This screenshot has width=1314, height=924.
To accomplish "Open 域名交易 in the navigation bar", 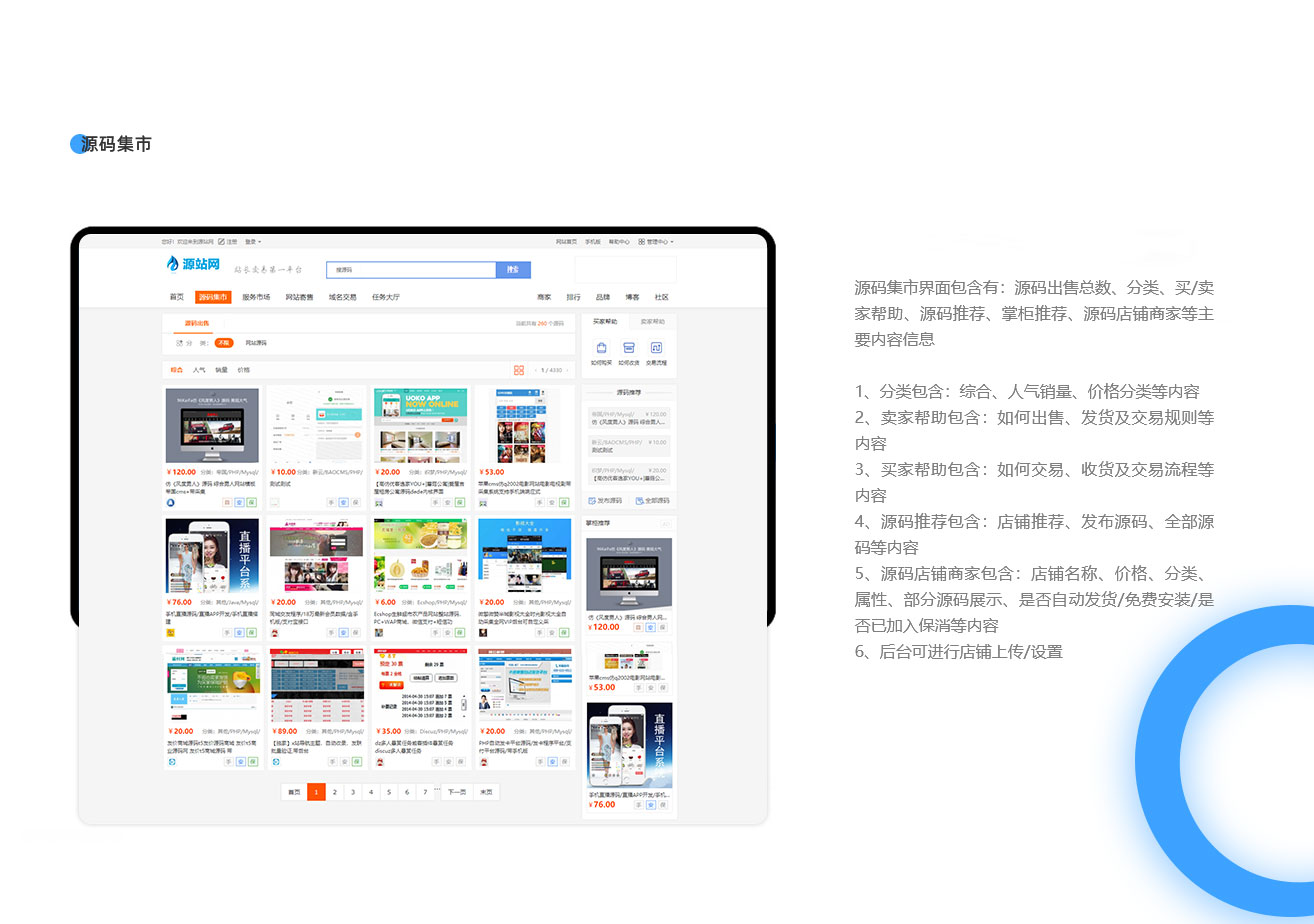I will click(x=342, y=297).
